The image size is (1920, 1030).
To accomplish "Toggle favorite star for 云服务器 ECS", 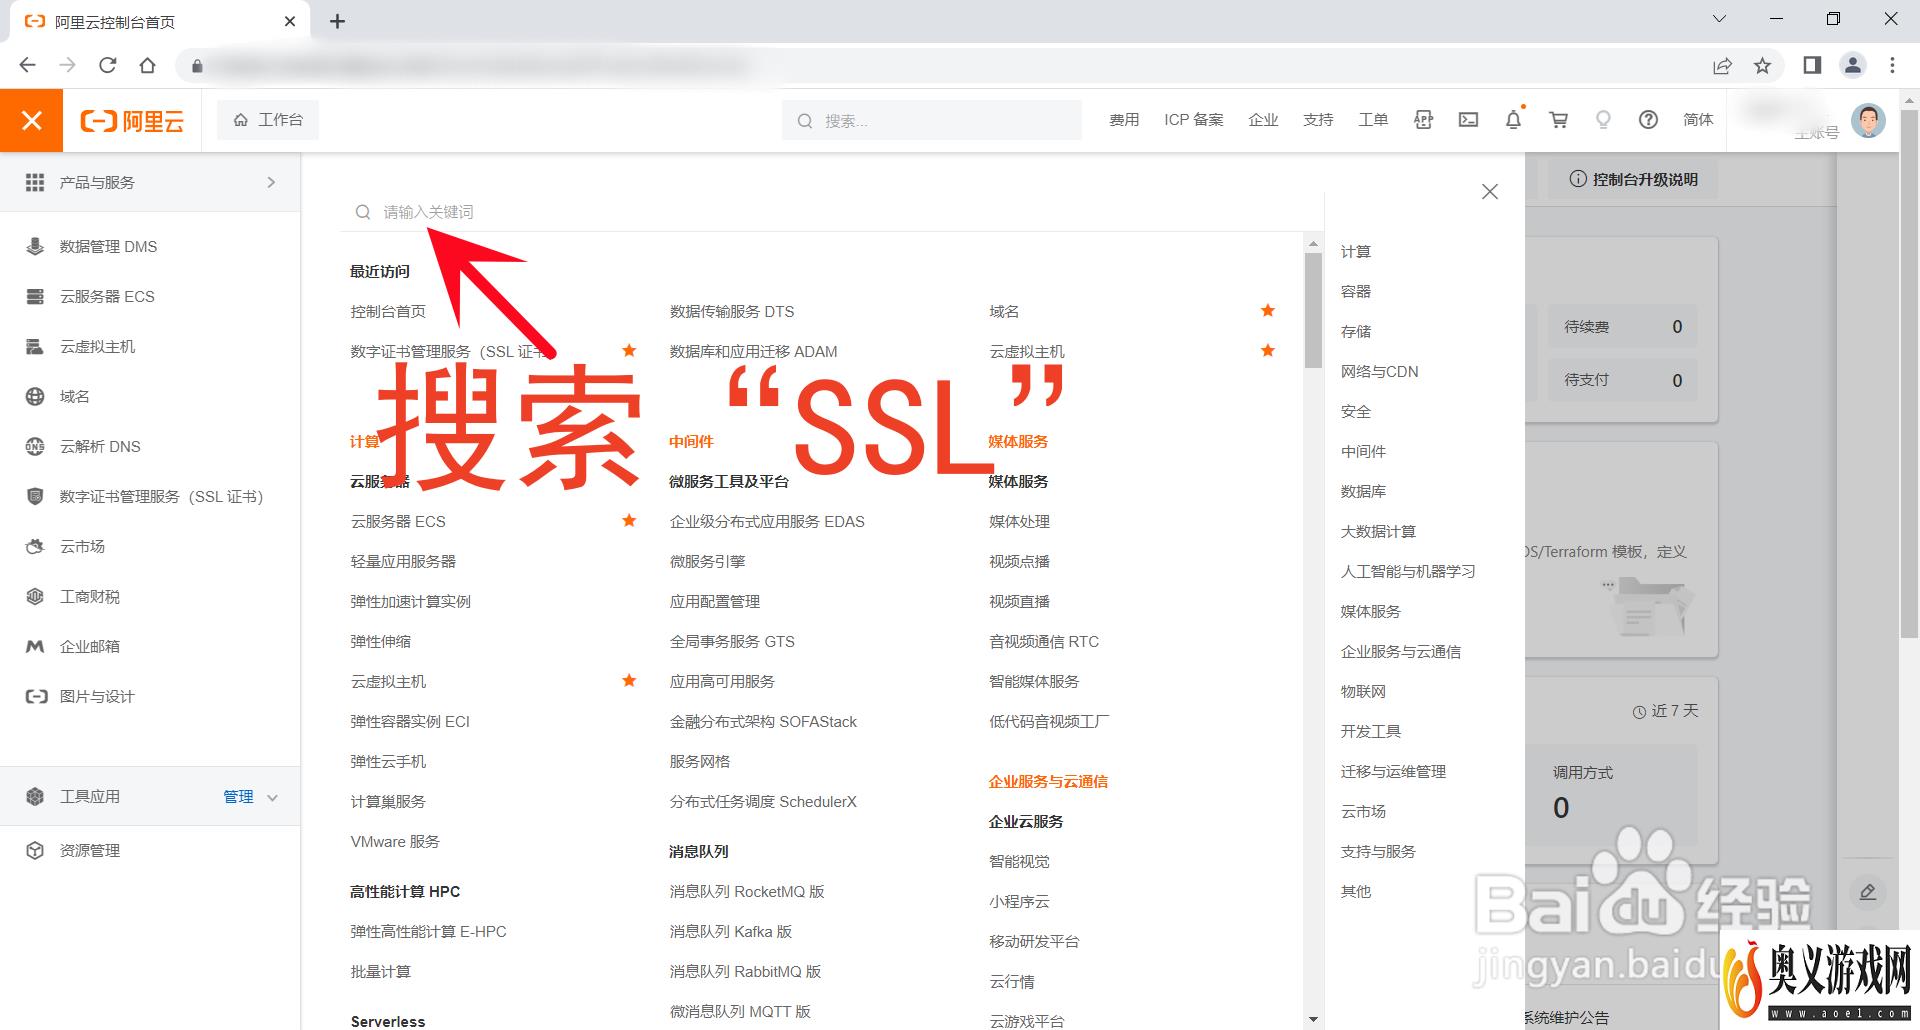I will tap(629, 520).
